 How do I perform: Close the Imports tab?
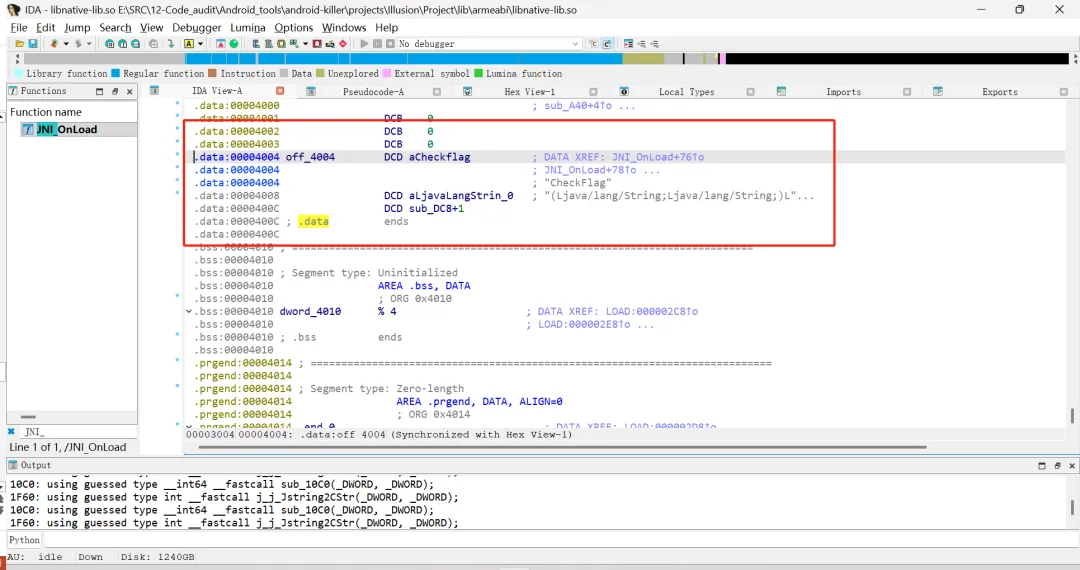[x=907, y=92]
